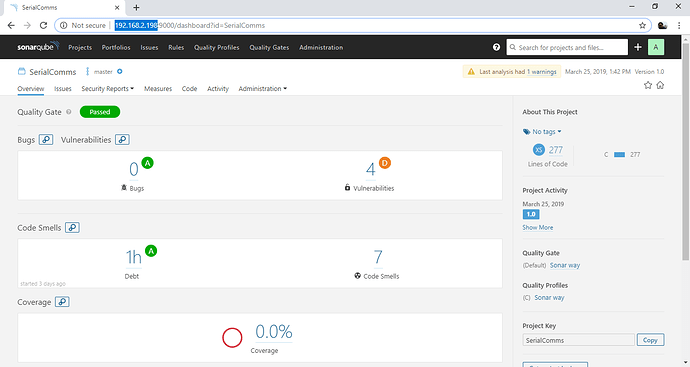Bookmark this page with star icon
690x367 pixels.
(642, 25)
